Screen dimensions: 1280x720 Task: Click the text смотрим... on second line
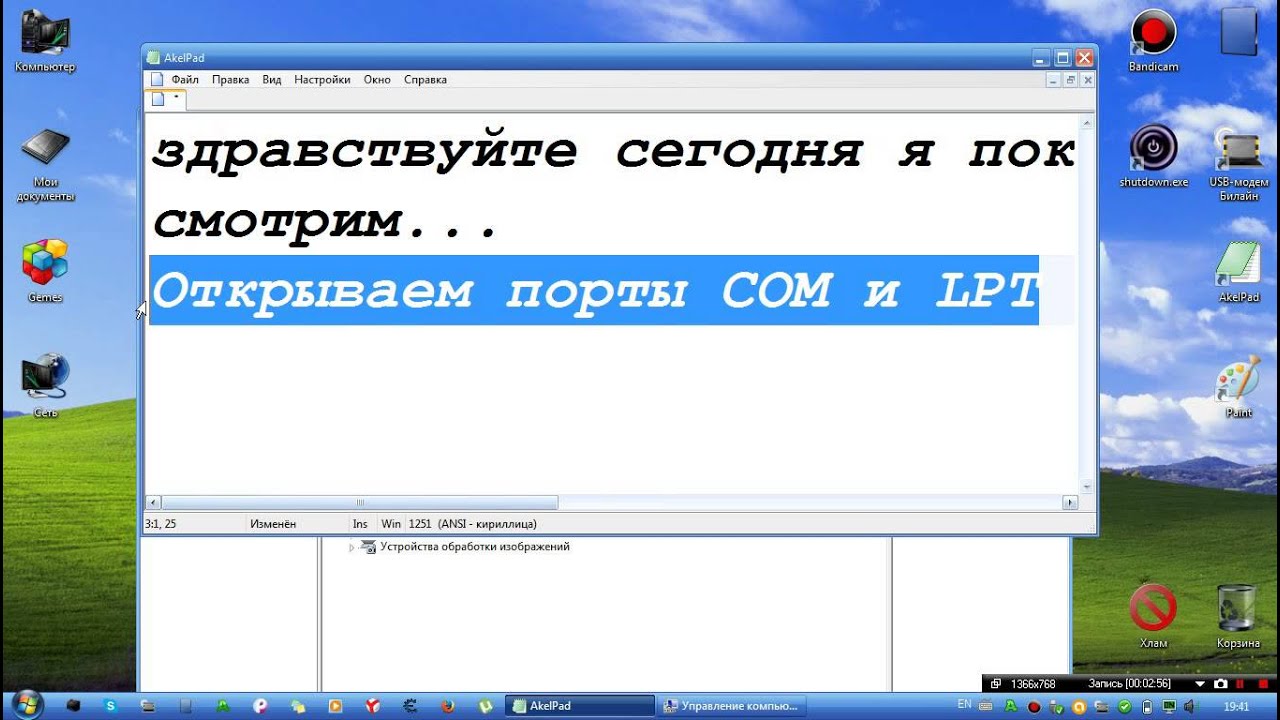point(325,221)
